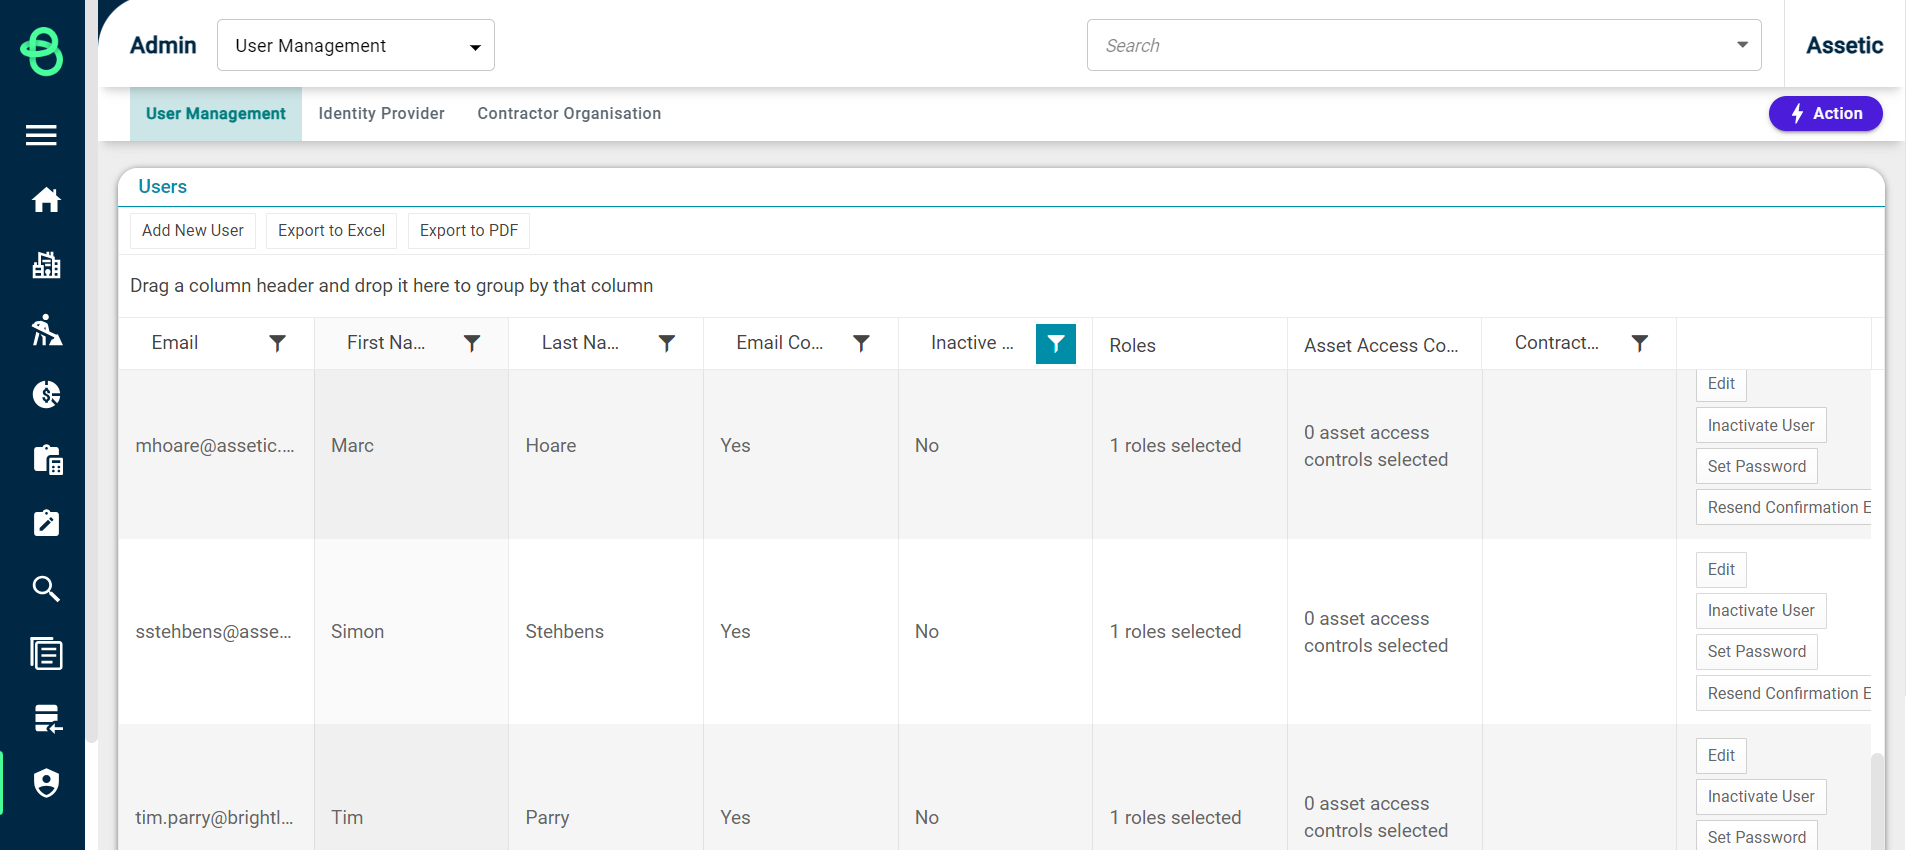Resend Confirmation Email for Marc Hoare
Viewport: 1906px width, 850px height.
click(x=1784, y=507)
